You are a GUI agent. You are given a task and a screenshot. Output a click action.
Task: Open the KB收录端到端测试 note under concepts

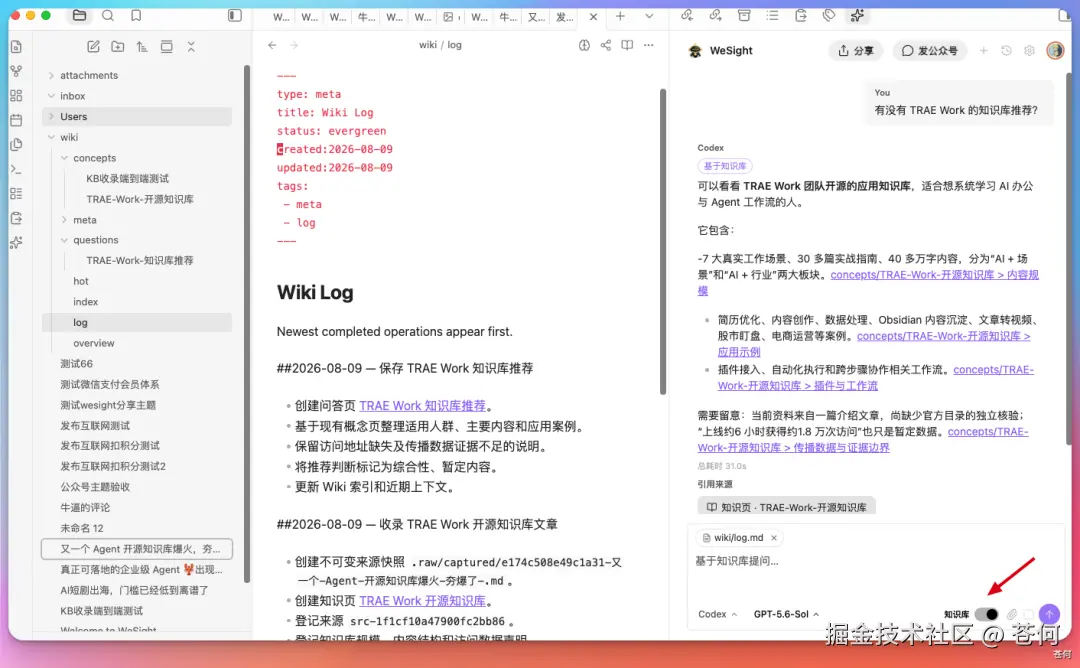pyautogui.click(x=127, y=178)
